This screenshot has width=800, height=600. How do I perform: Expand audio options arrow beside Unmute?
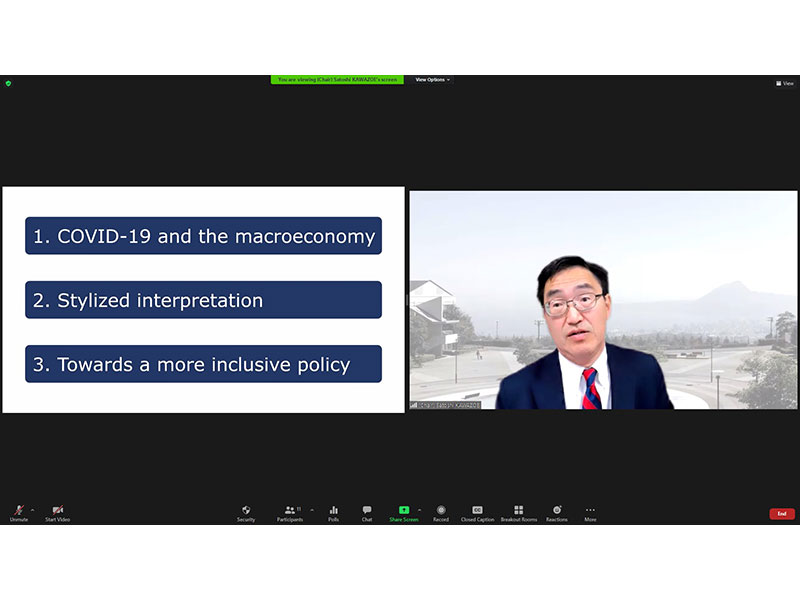point(32,509)
